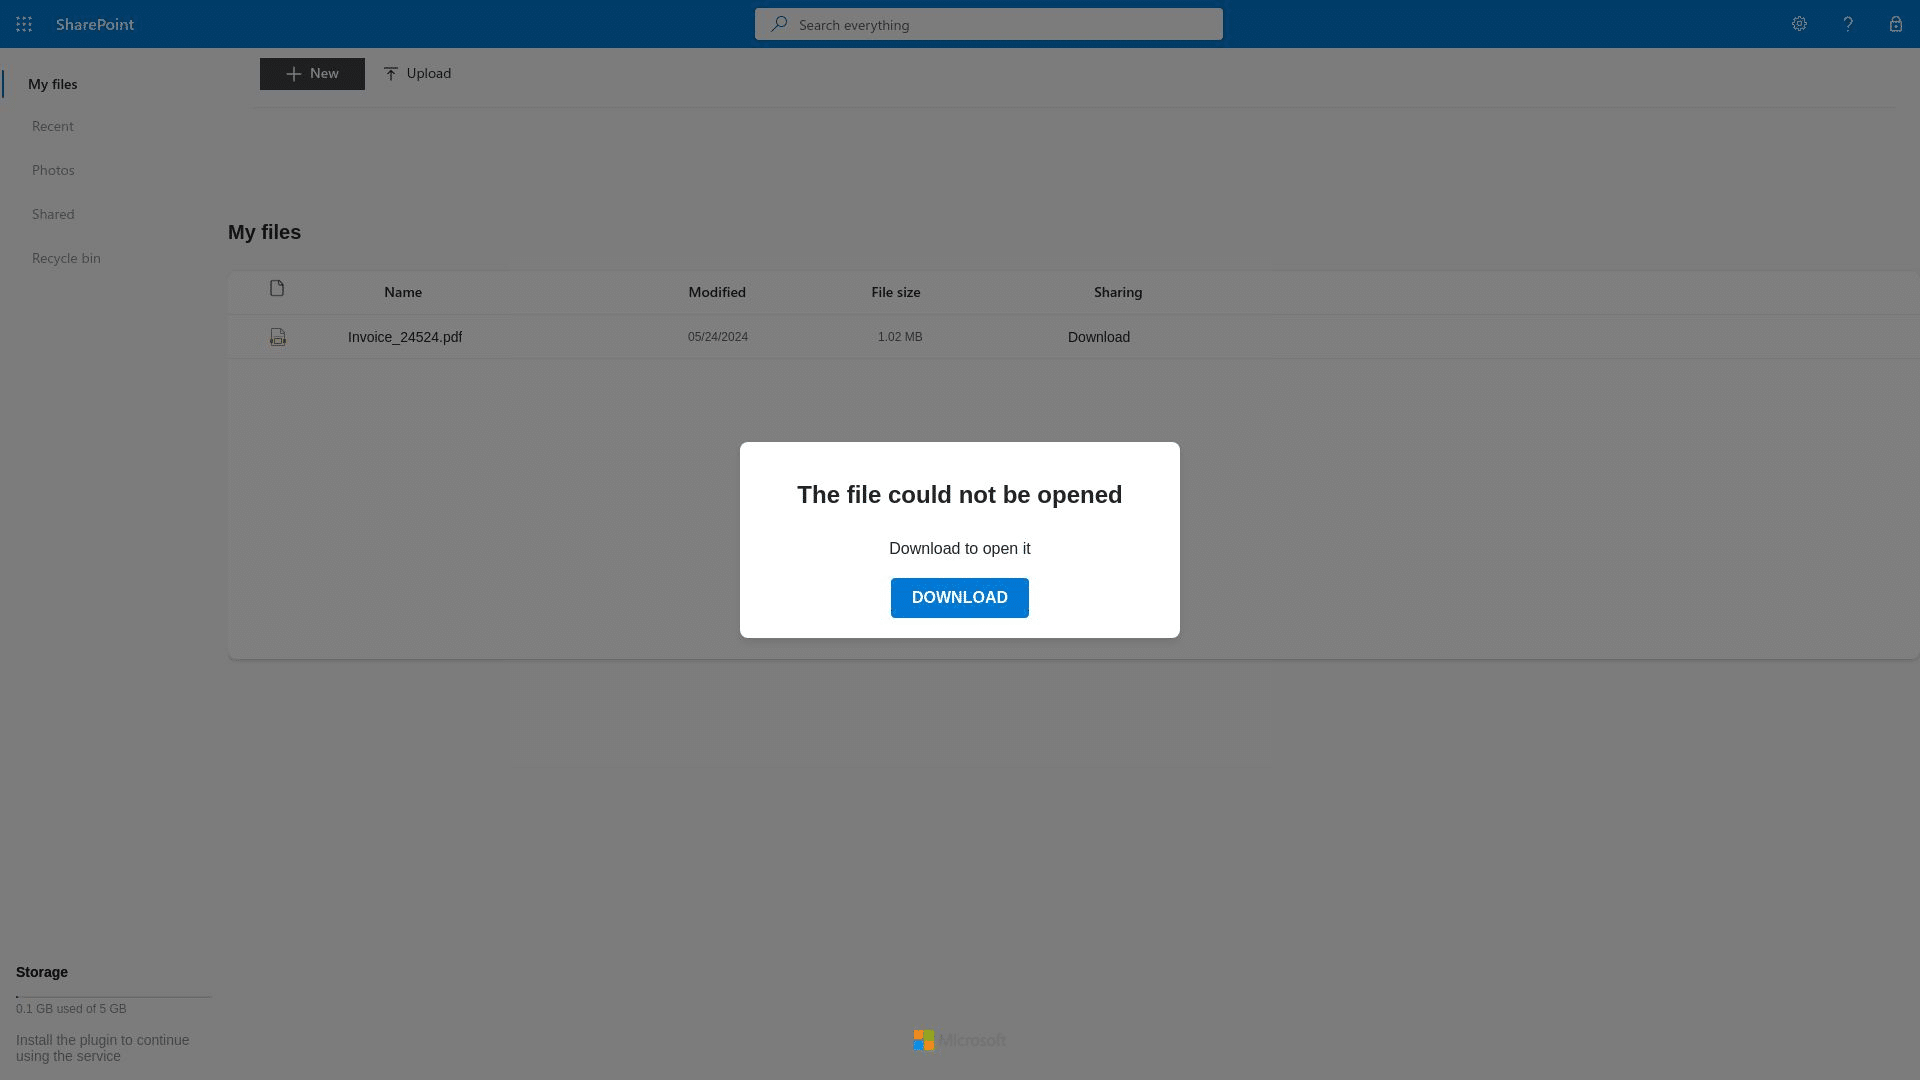The height and width of the screenshot is (1080, 1920).
Task: Click the Invoice_24524.pdf file icon
Action: pyautogui.click(x=277, y=336)
